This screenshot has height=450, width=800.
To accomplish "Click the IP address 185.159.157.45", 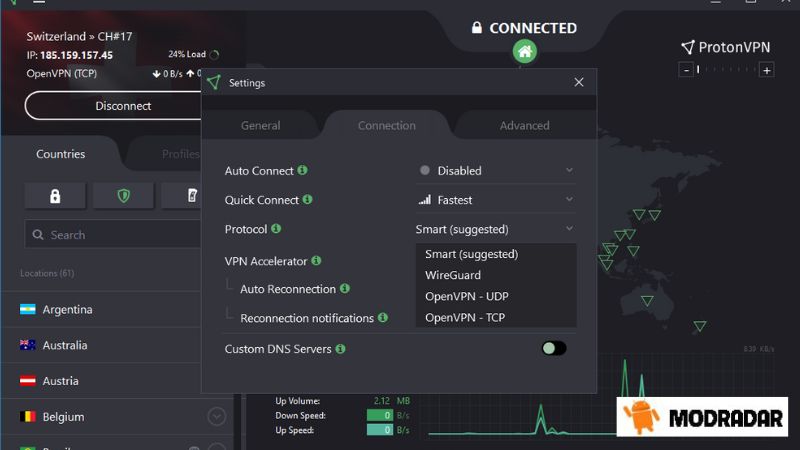I will pos(76,55).
